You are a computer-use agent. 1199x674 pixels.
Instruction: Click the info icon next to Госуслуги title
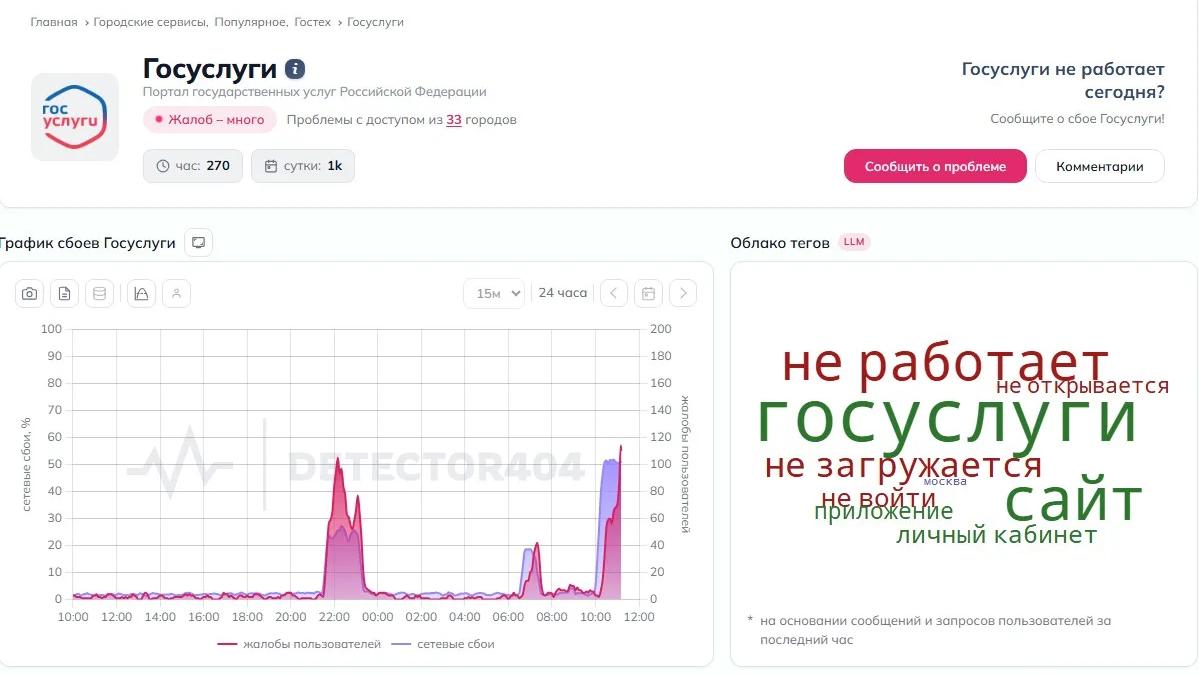293,69
